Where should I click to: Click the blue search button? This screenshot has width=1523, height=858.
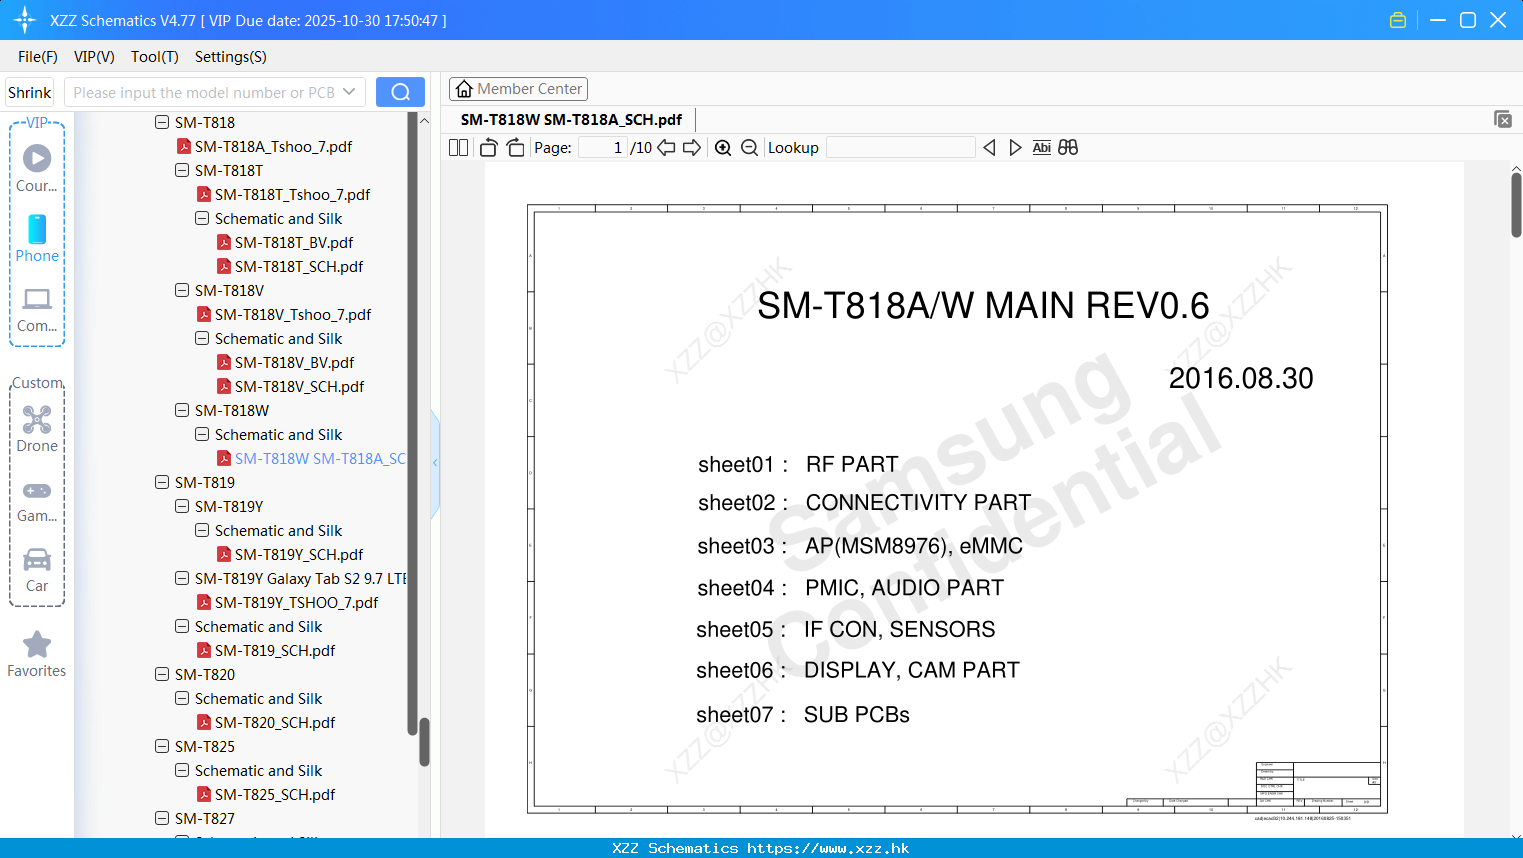[x=400, y=92]
